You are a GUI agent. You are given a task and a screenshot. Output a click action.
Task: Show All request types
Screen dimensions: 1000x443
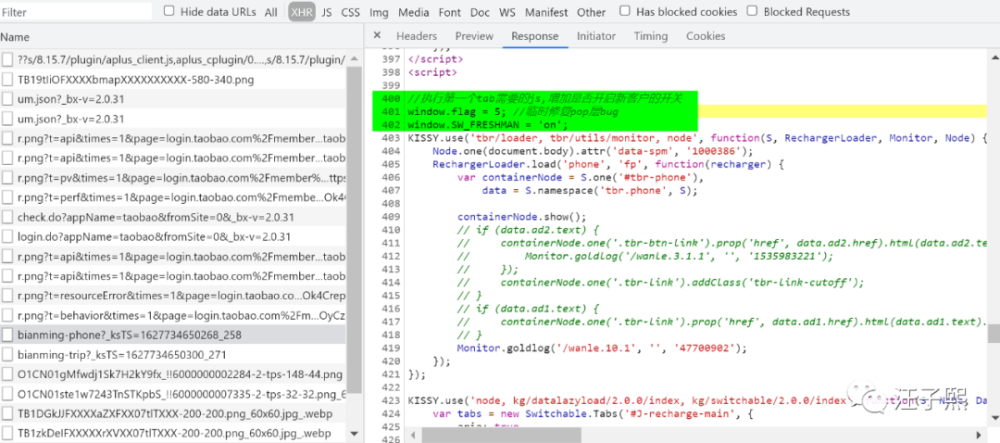[271, 12]
